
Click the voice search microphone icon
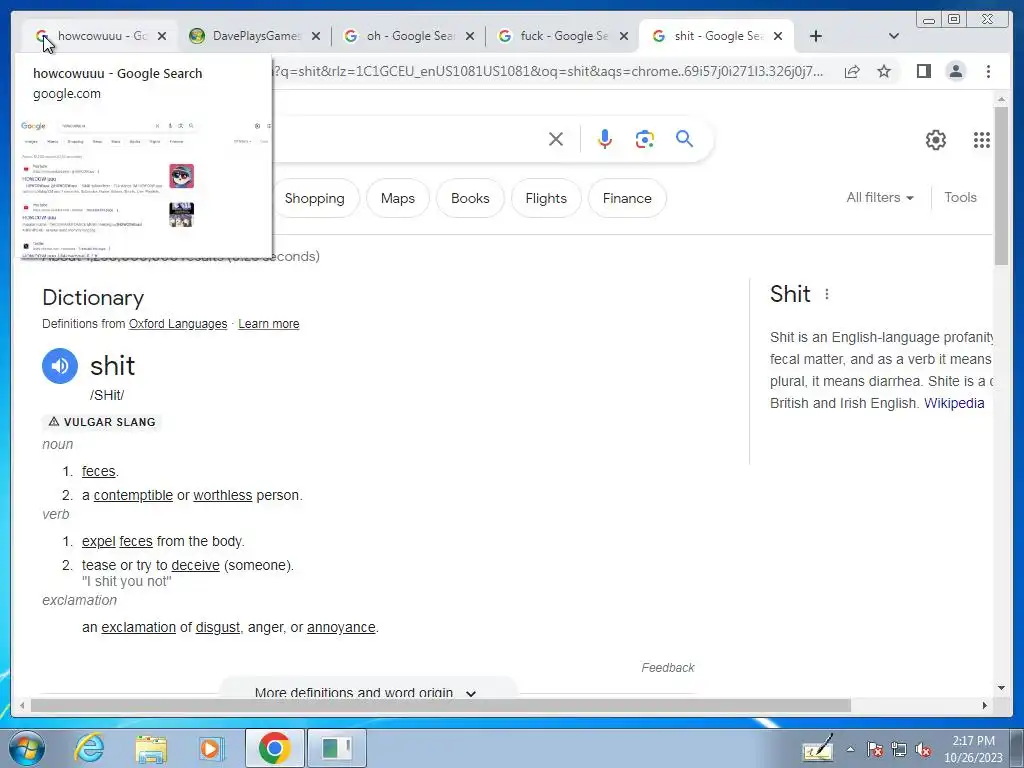click(x=605, y=139)
